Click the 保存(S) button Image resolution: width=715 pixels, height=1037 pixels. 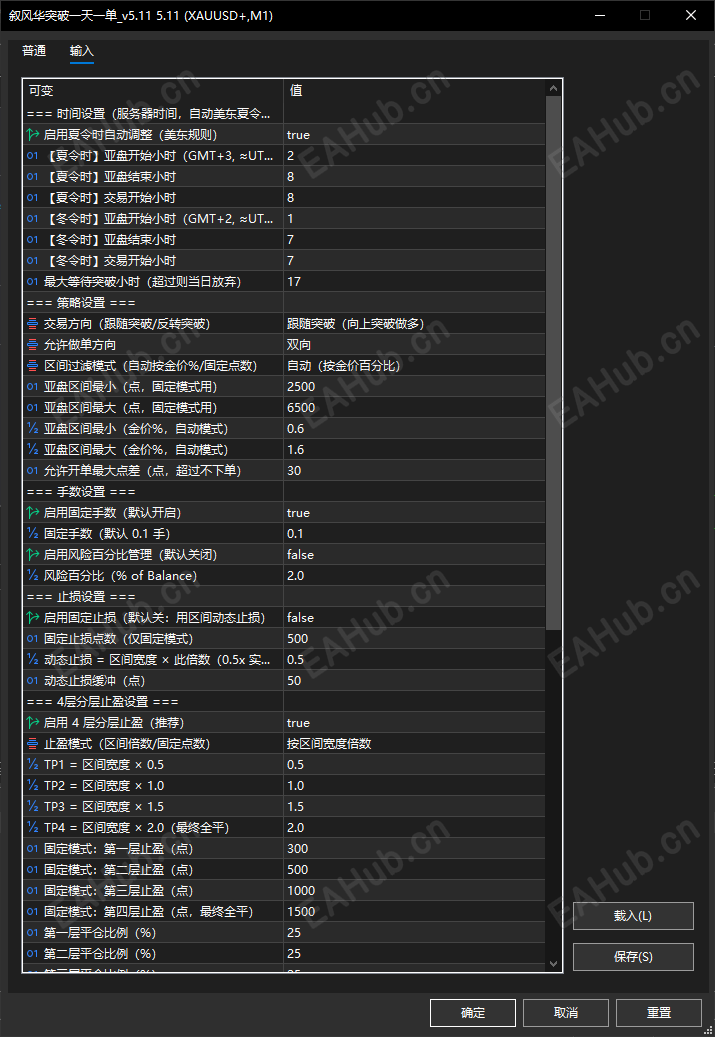pyautogui.click(x=633, y=957)
